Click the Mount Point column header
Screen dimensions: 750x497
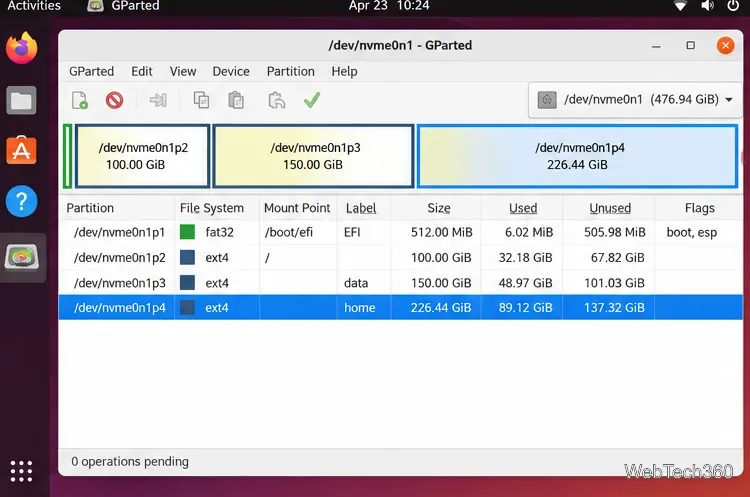pos(297,208)
